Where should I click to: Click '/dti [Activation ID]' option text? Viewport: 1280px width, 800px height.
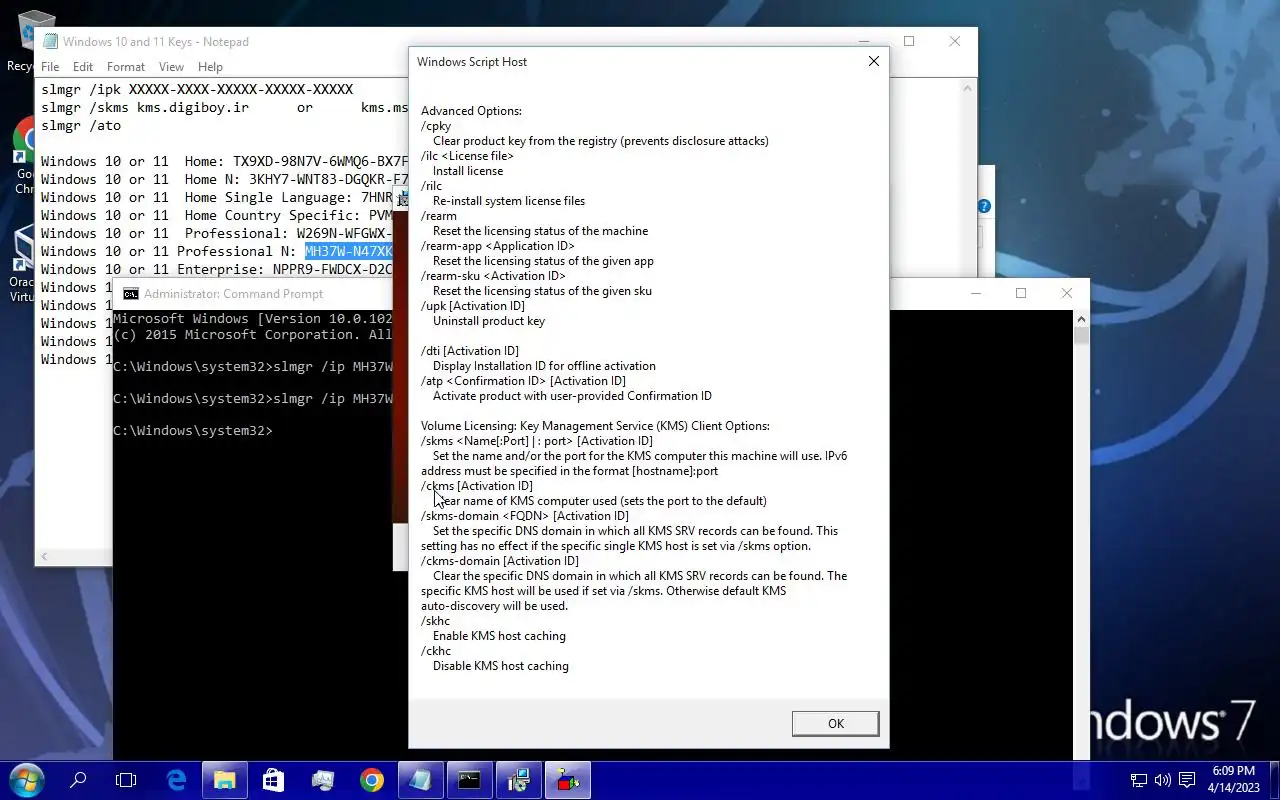coord(470,351)
